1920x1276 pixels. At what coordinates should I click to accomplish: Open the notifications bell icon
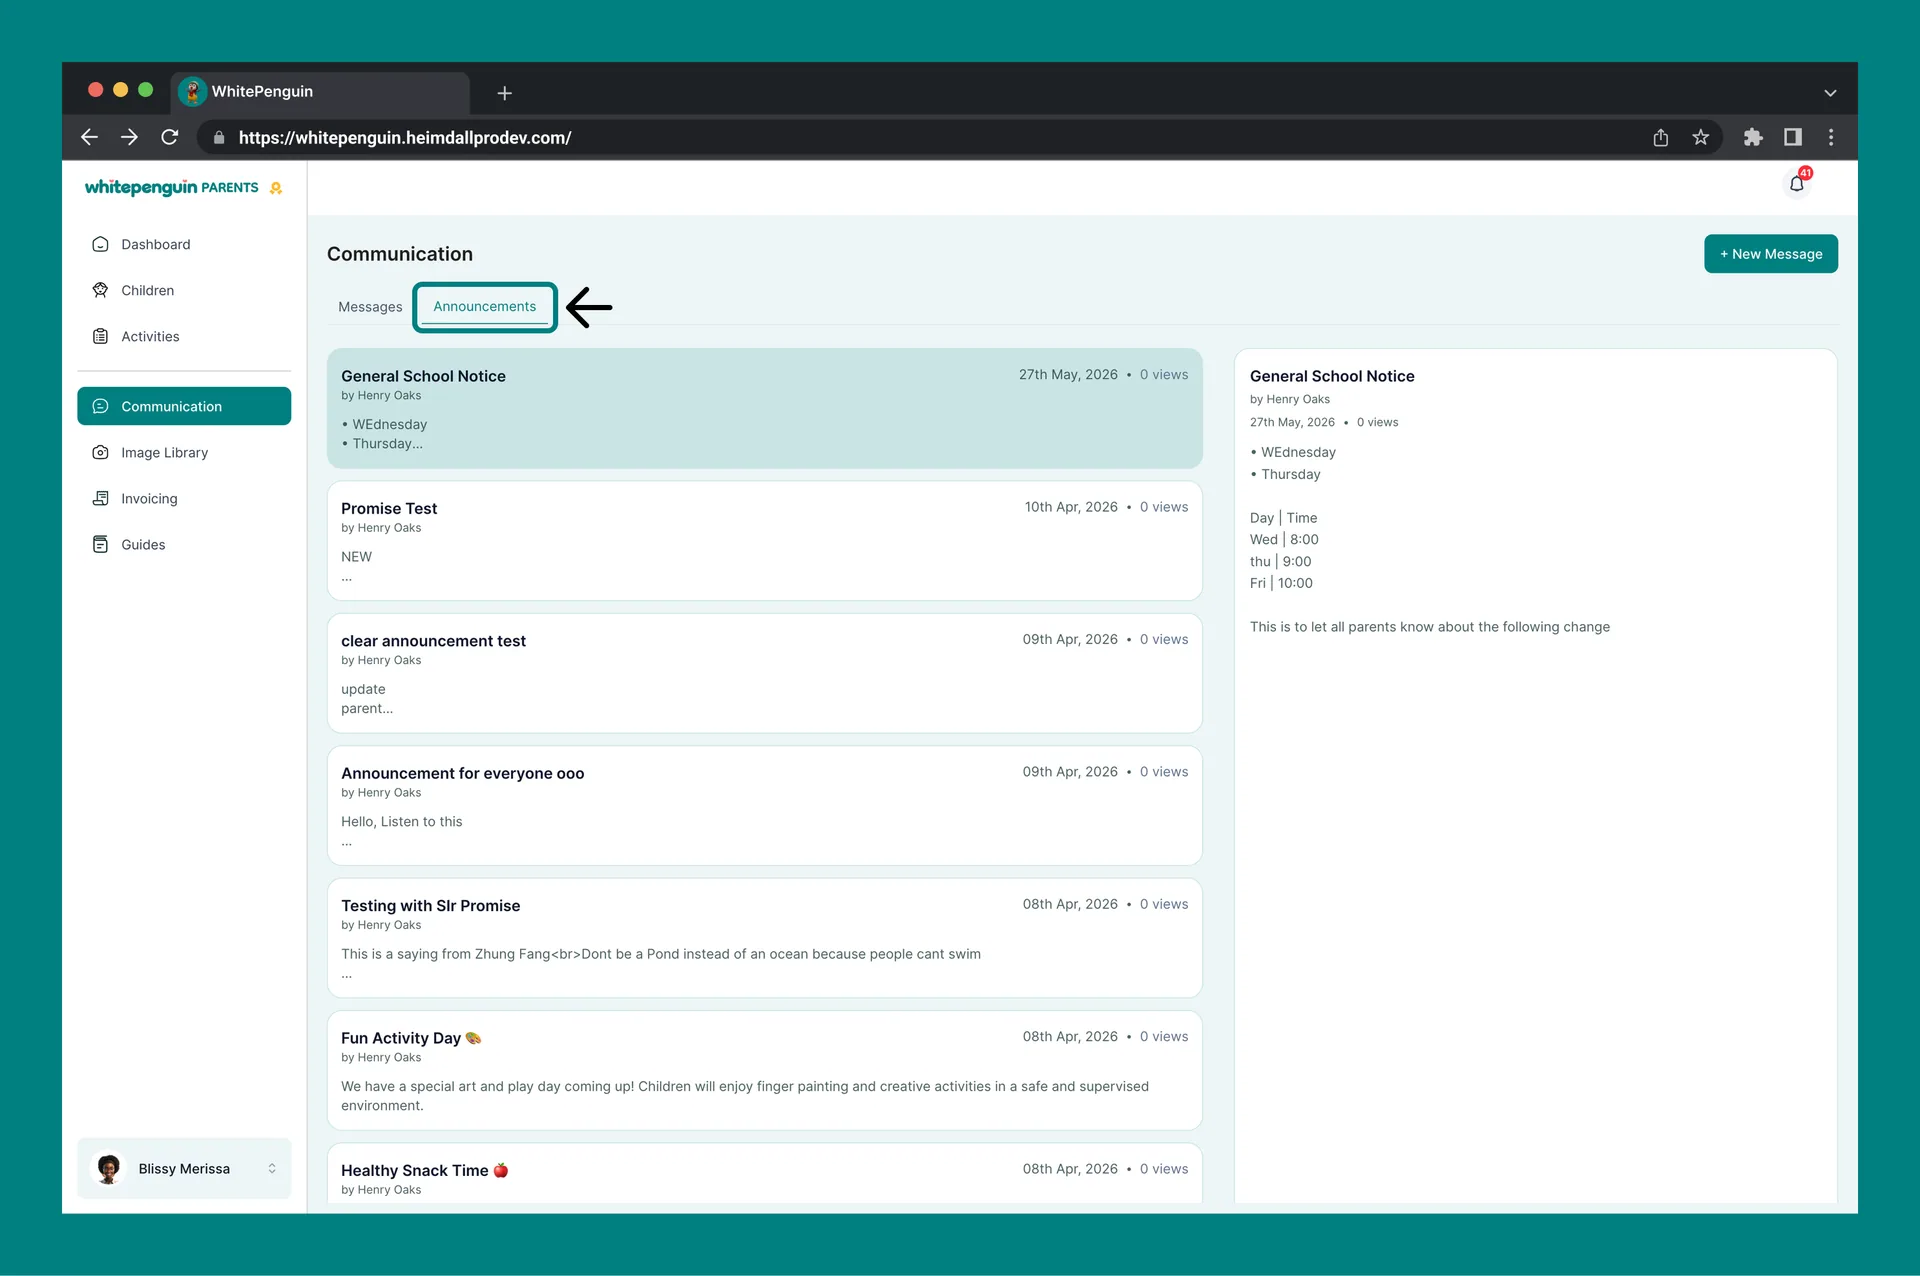coord(1797,184)
